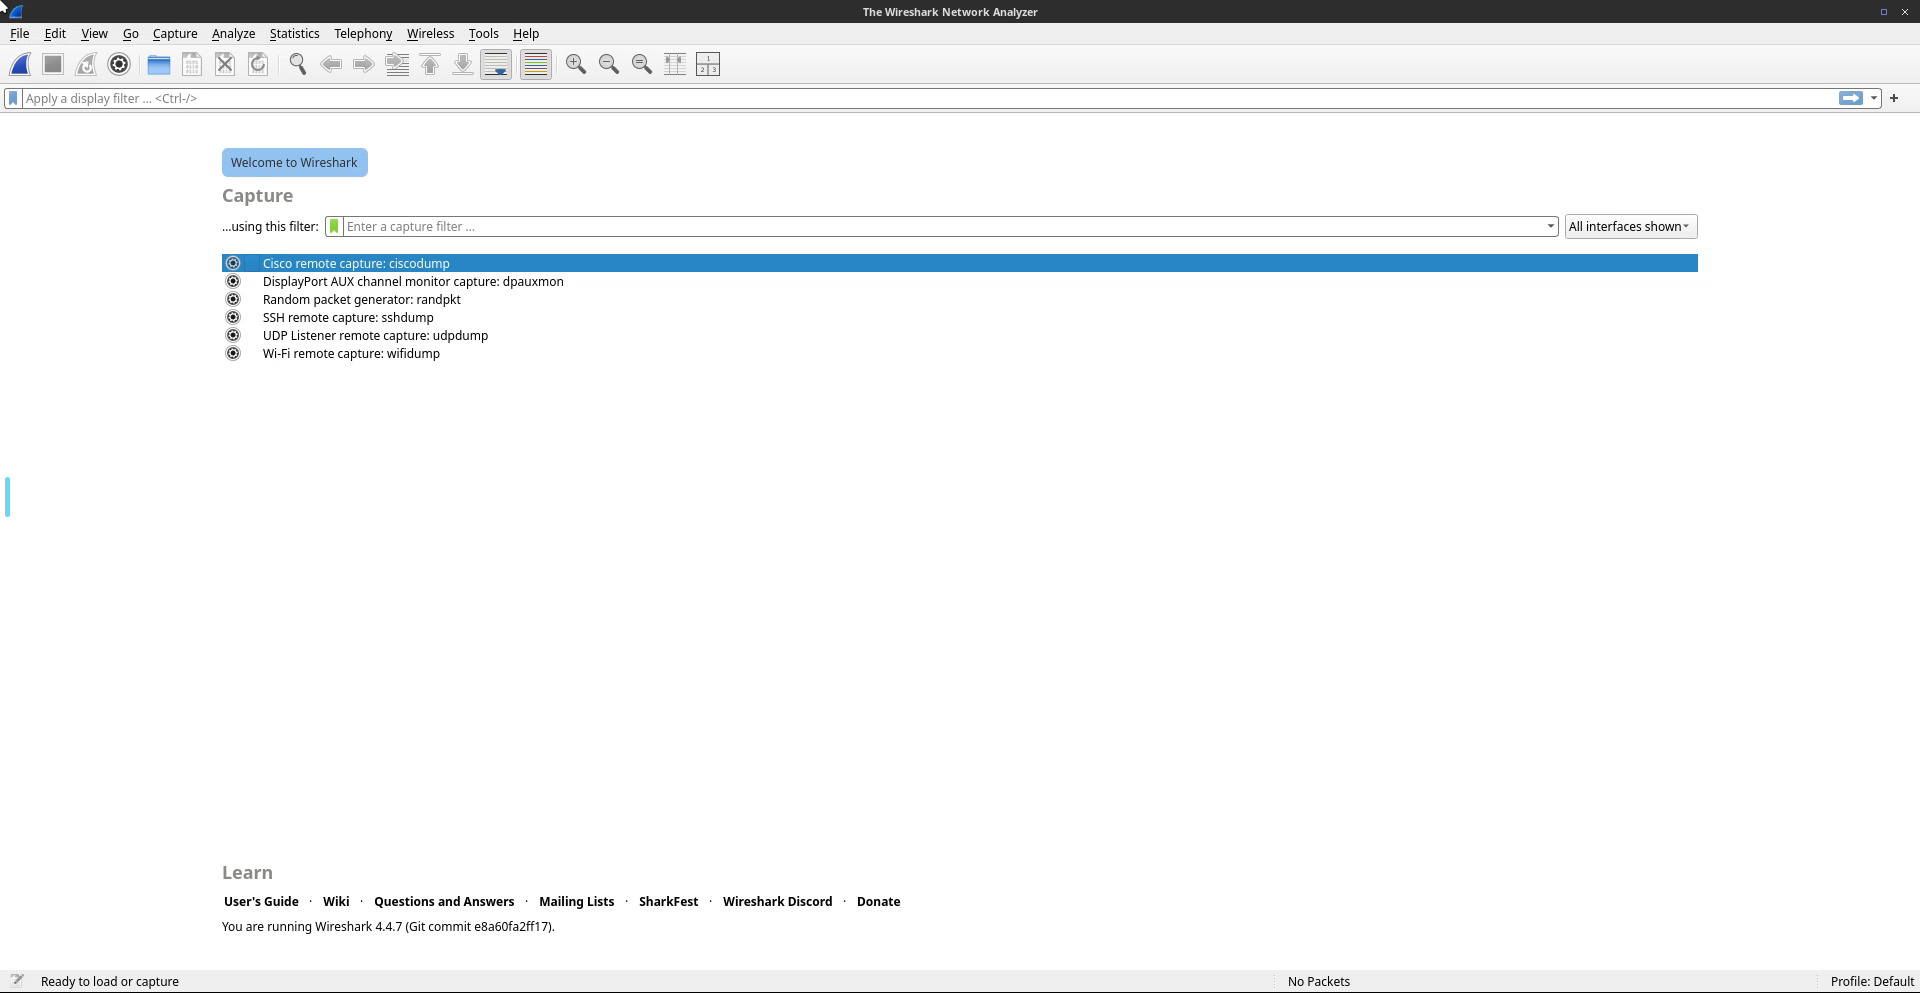Open the display filter bookmark icon
1920x993 pixels.
point(13,99)
